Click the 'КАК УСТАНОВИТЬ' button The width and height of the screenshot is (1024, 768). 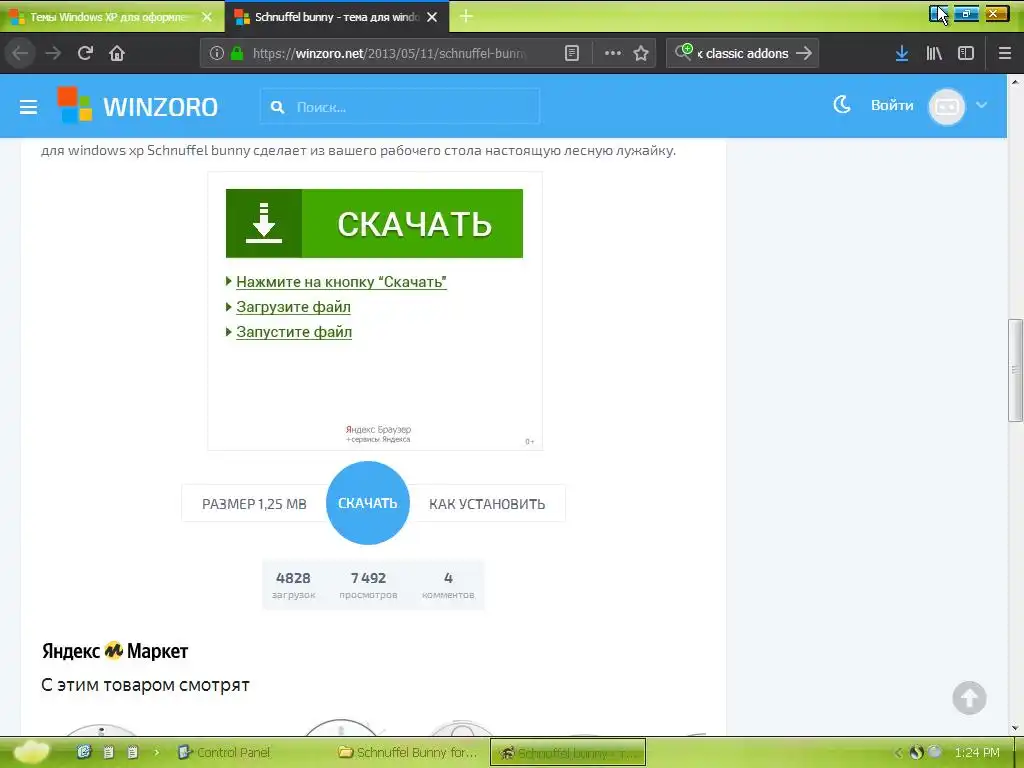[x=487, y=504]
